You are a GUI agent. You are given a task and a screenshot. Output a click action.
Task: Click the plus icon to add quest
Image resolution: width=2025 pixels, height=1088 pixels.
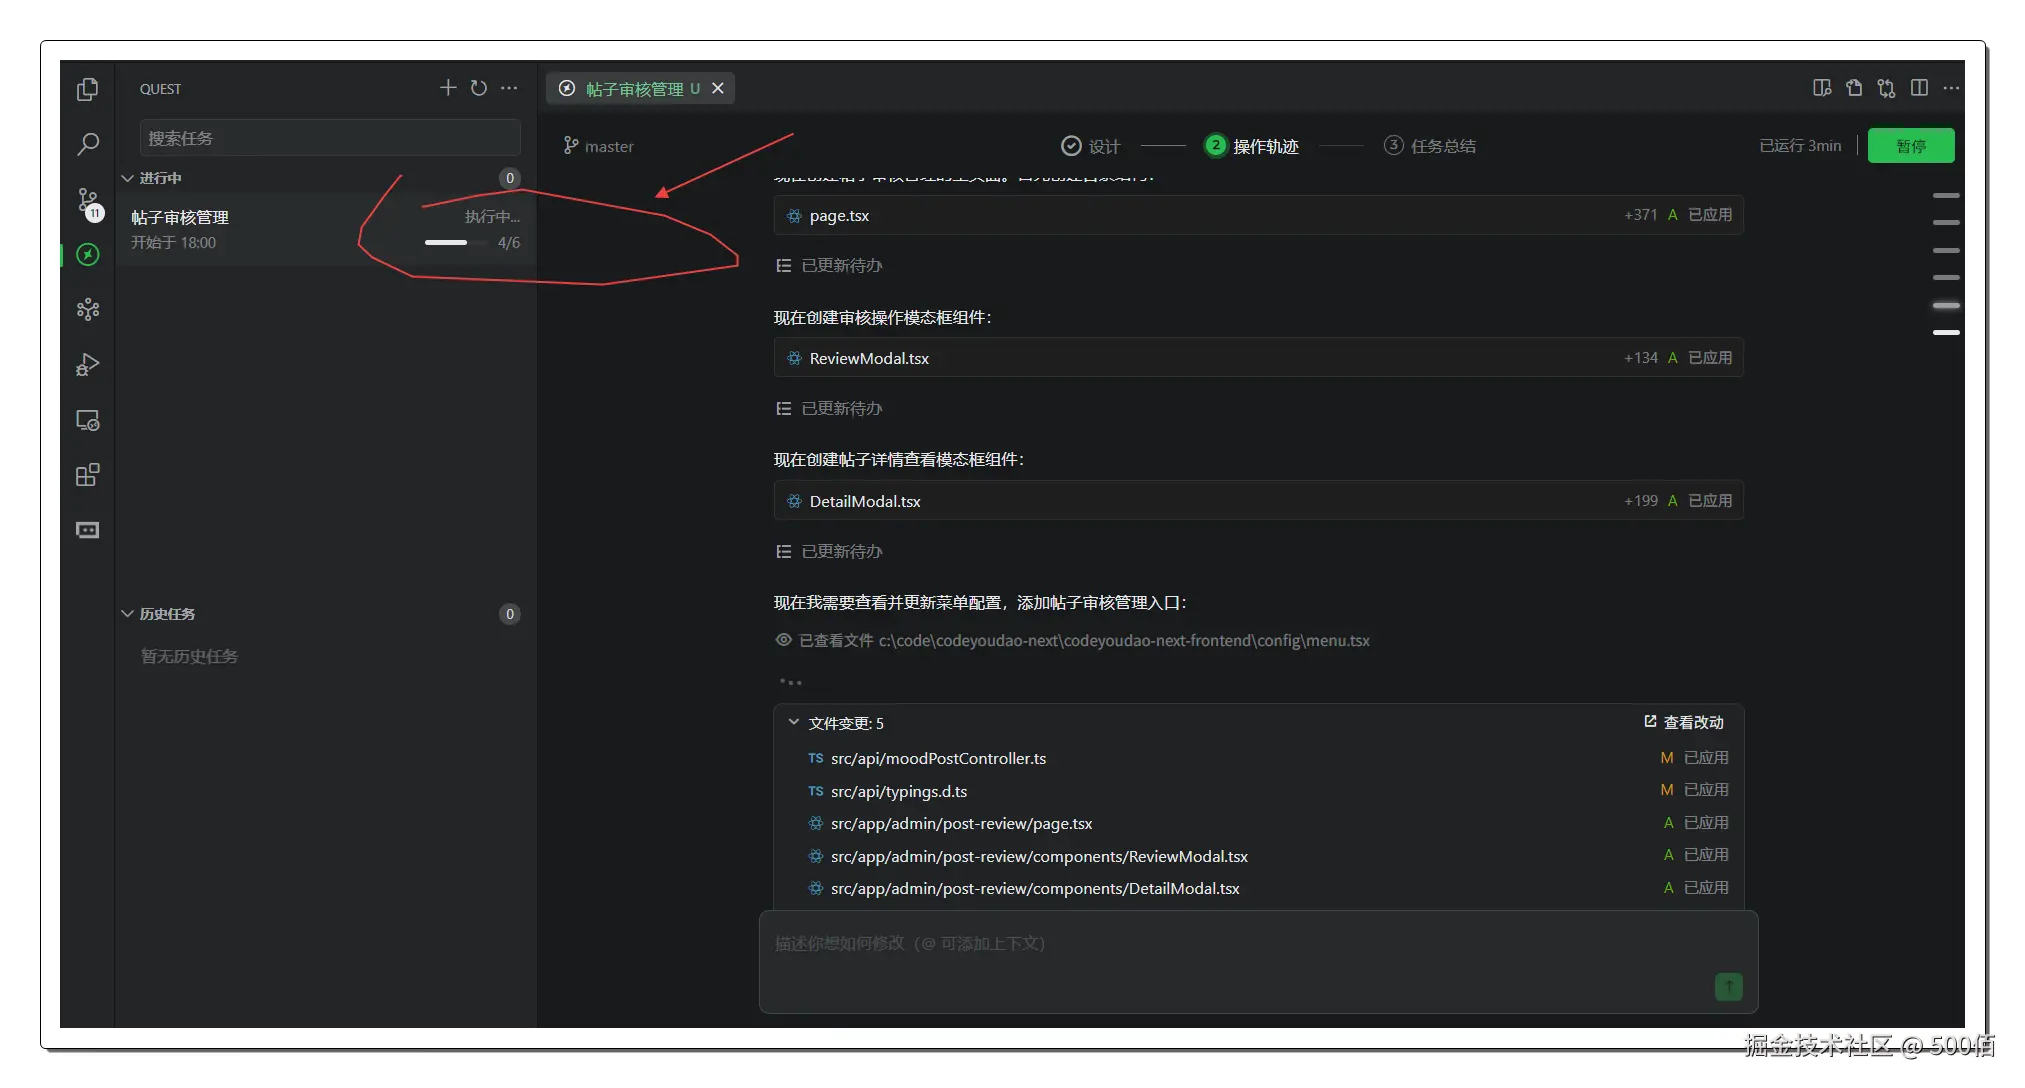[x=448, y=88]
